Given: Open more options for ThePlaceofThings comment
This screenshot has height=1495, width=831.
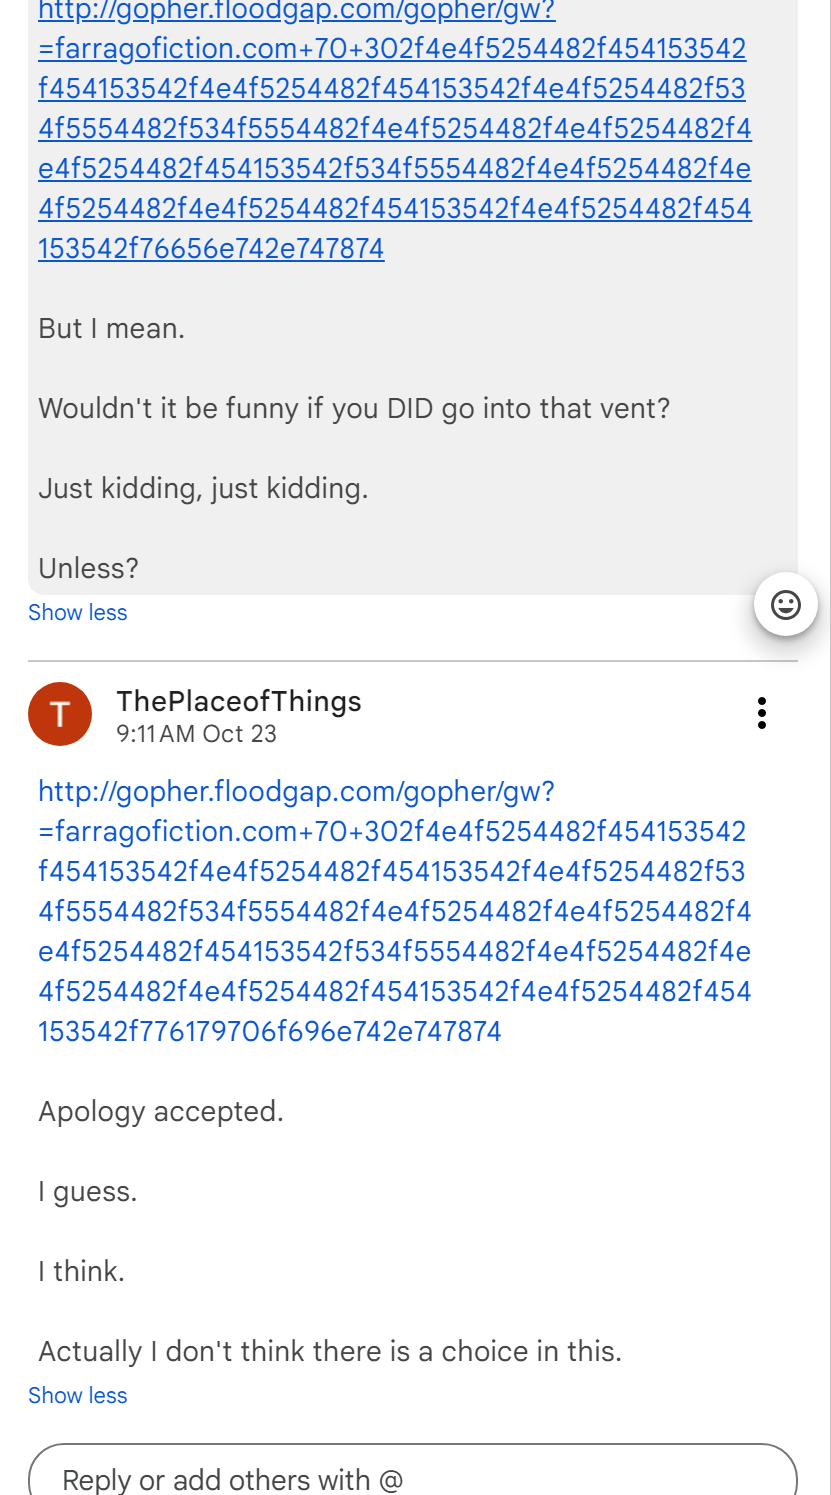Looking at the screenshot, I should (762, 713).
